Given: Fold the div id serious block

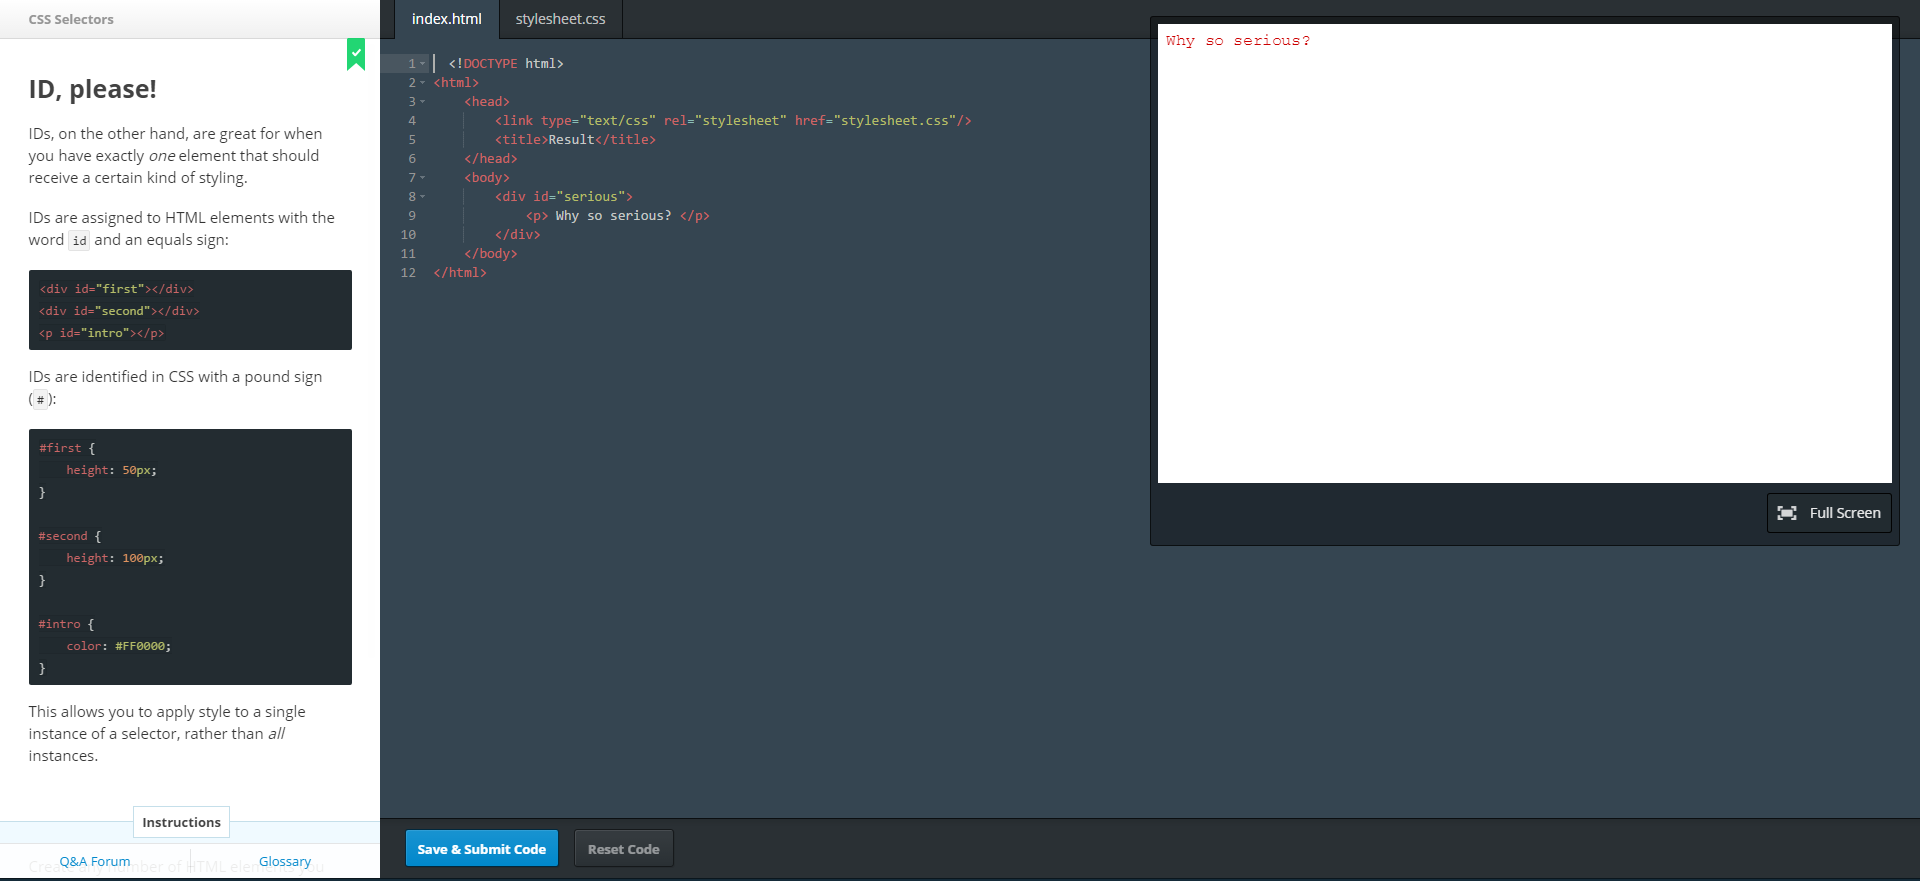Looking at the screenshot, I should point(423,197).
